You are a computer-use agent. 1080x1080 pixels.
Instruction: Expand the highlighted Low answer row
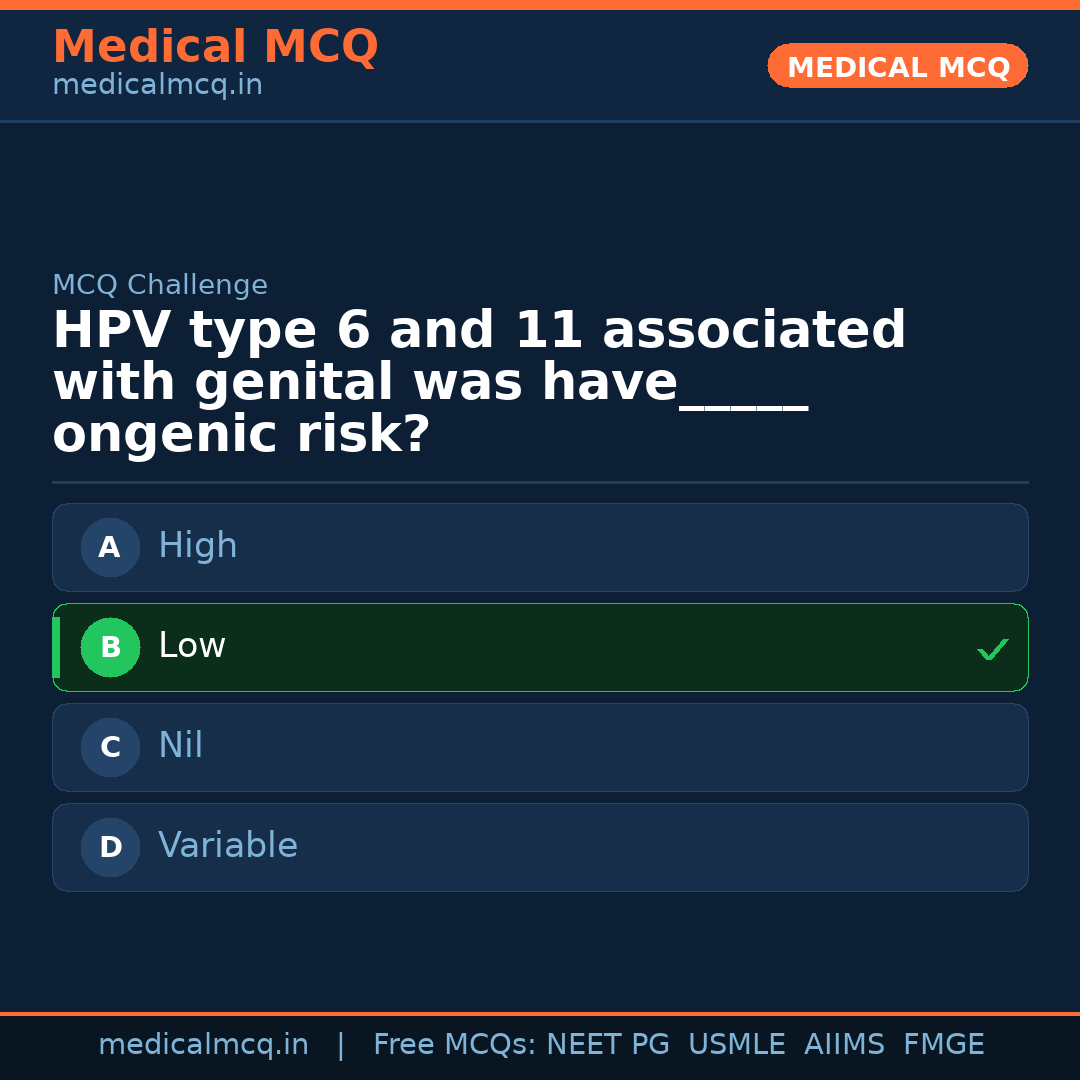(x=540, y=647)
